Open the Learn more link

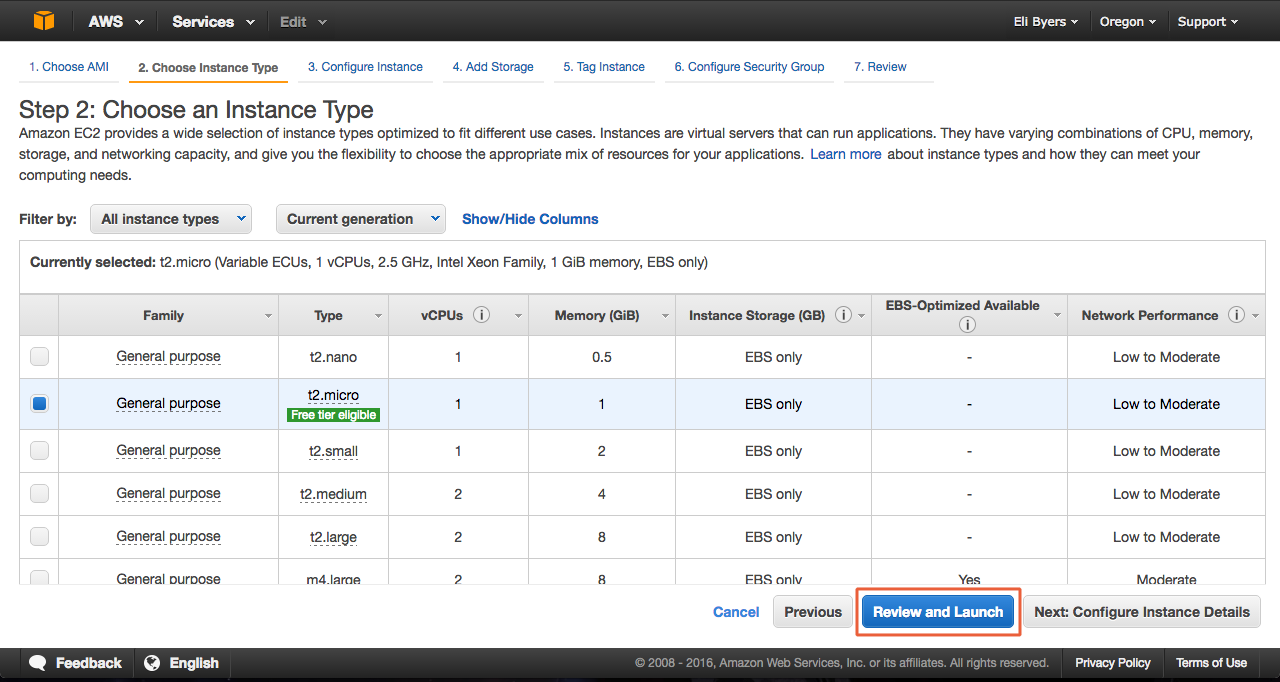pos(846,154)
